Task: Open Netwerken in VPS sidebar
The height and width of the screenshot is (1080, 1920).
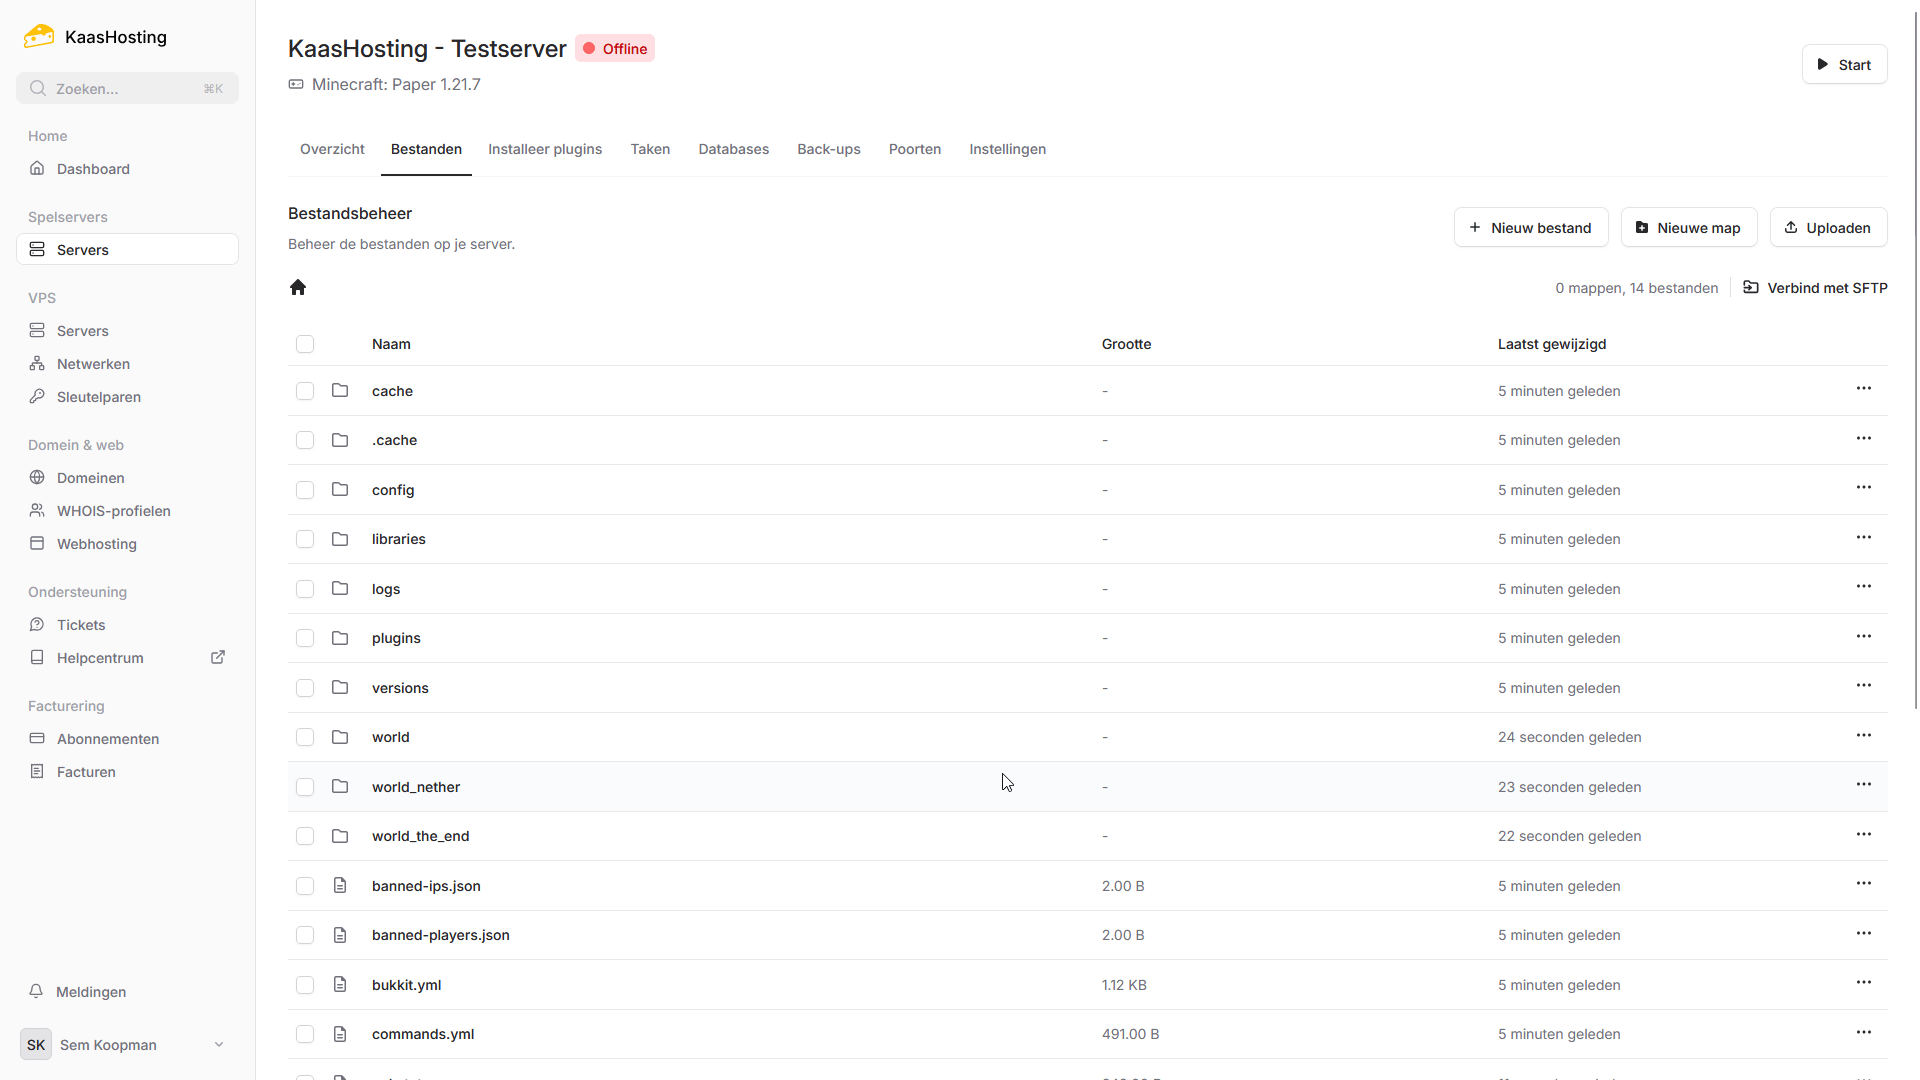Action: [93, 364]
